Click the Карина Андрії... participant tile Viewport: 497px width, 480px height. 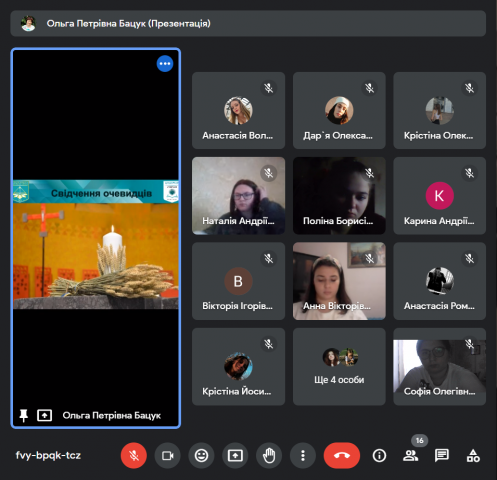(x=439, y=196)
